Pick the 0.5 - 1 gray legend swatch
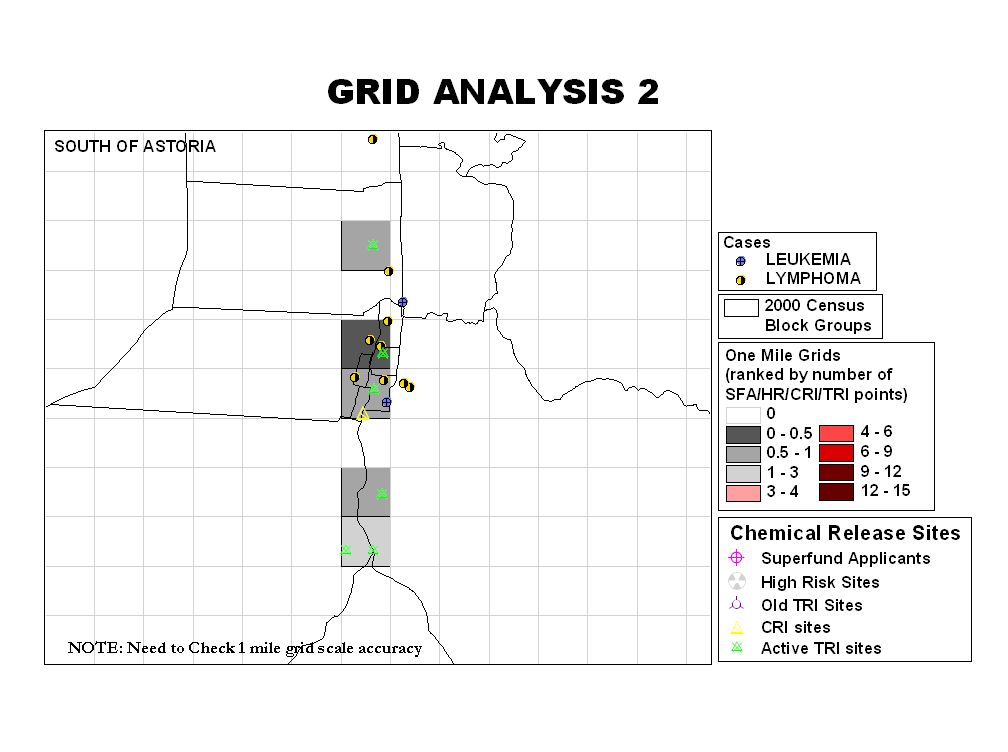The width and height of the screenshot is (1008, 752). point(743,453)
